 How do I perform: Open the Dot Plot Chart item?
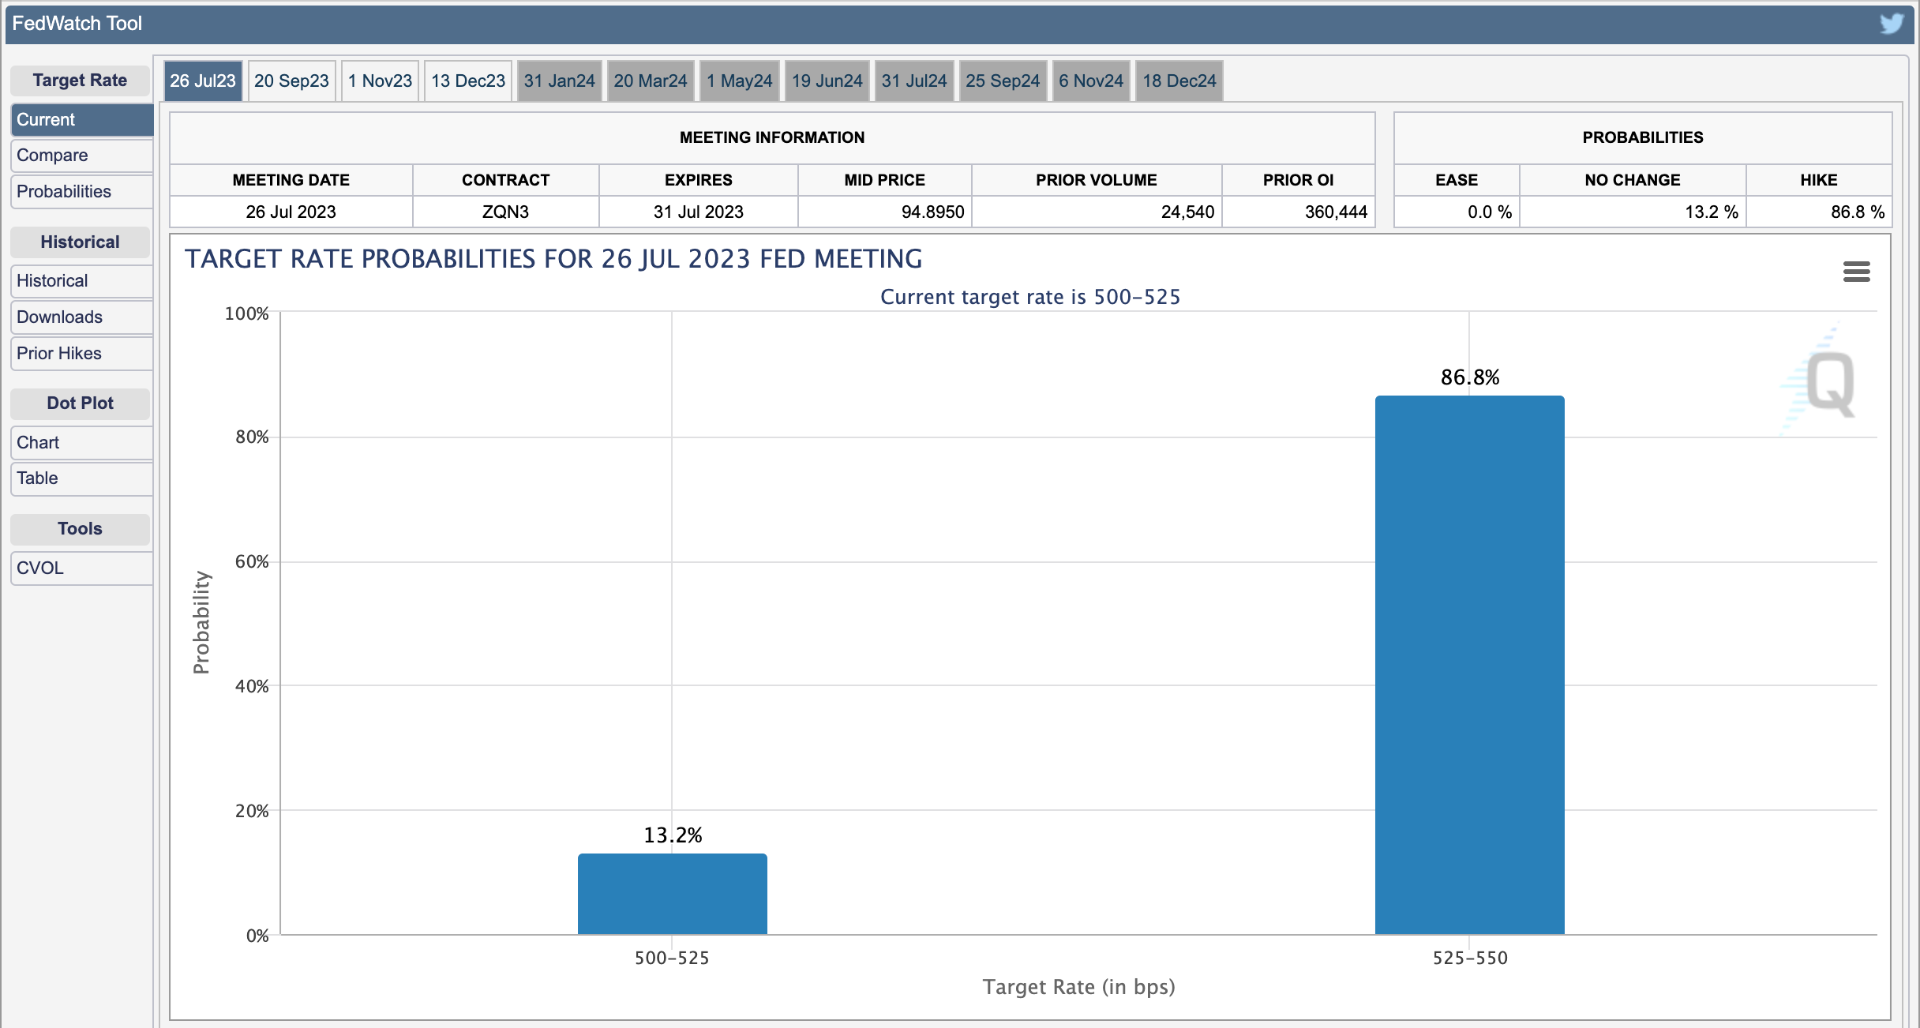tap(82, 442)
